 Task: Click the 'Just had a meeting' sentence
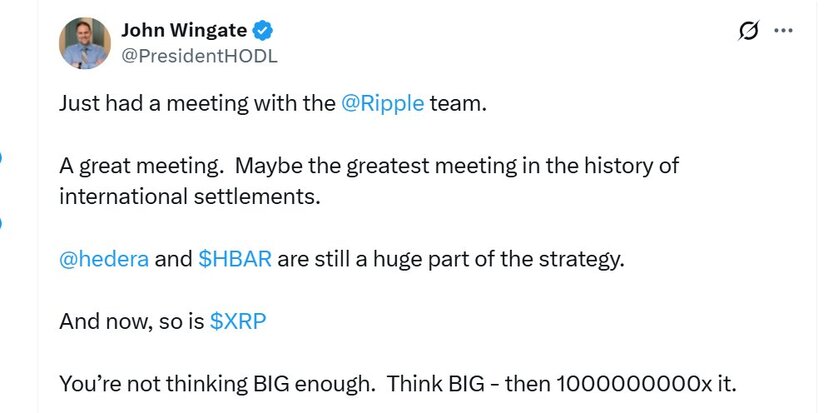pyautogui.click(x=273, y=103)
